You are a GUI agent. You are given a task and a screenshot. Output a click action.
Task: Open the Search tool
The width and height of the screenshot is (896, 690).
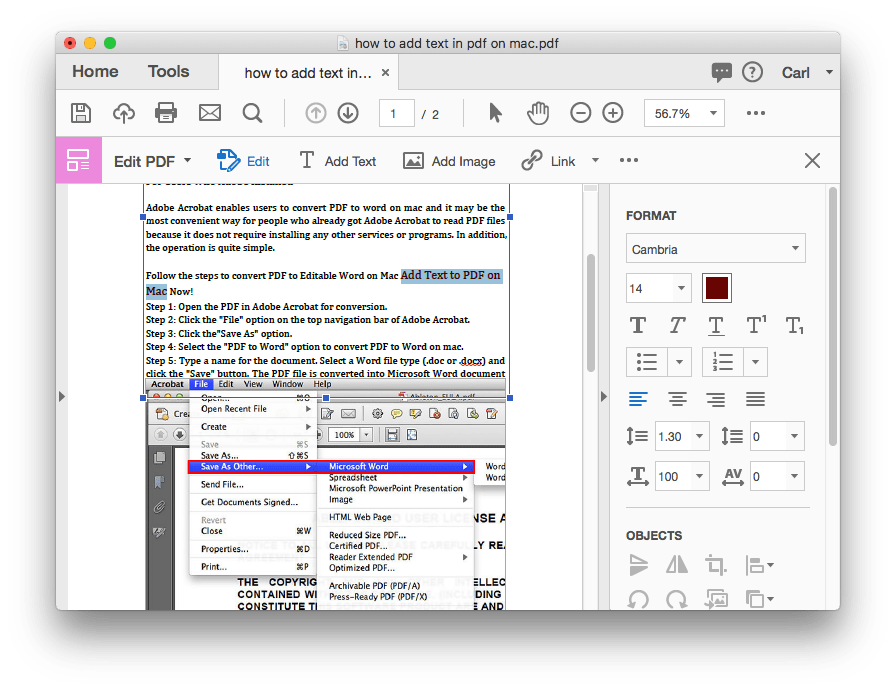pyautogui.click(x=252, y=113)
